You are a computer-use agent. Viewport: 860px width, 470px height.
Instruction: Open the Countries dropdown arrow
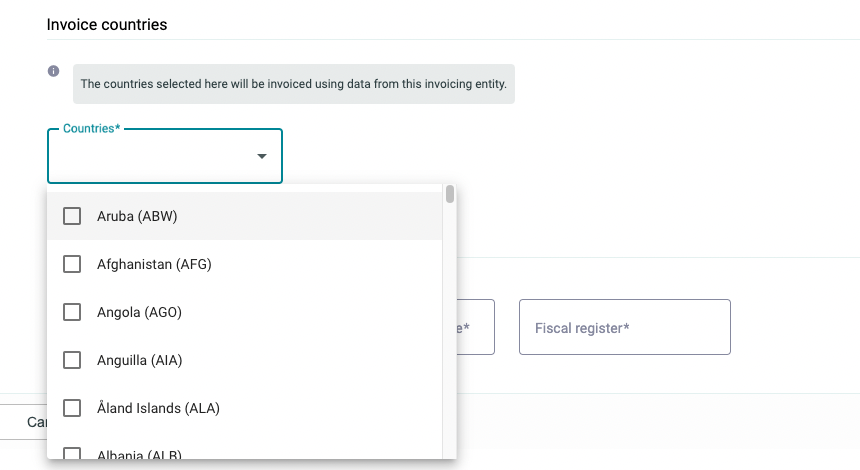[x=262, y=156]
